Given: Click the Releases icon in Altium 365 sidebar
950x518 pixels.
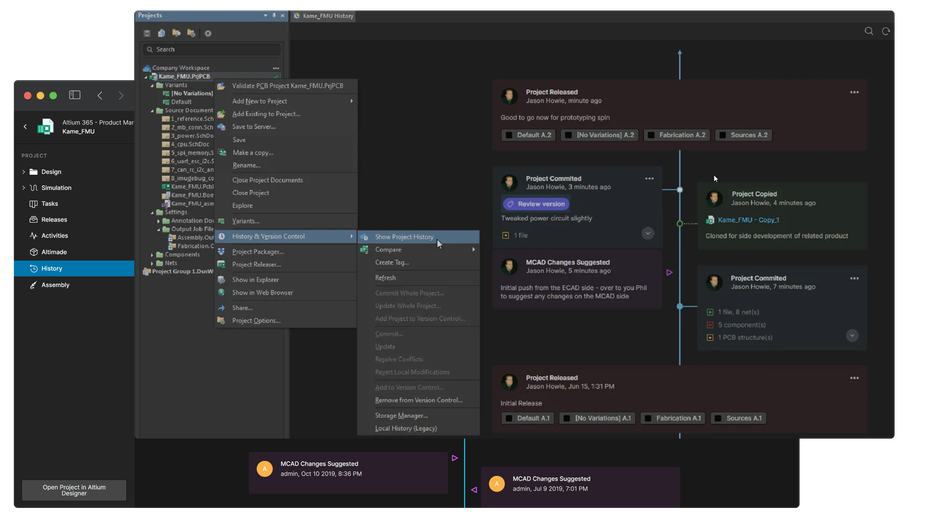Looking at the screenshot, I should pyautogui.click(x=33, y=219).
